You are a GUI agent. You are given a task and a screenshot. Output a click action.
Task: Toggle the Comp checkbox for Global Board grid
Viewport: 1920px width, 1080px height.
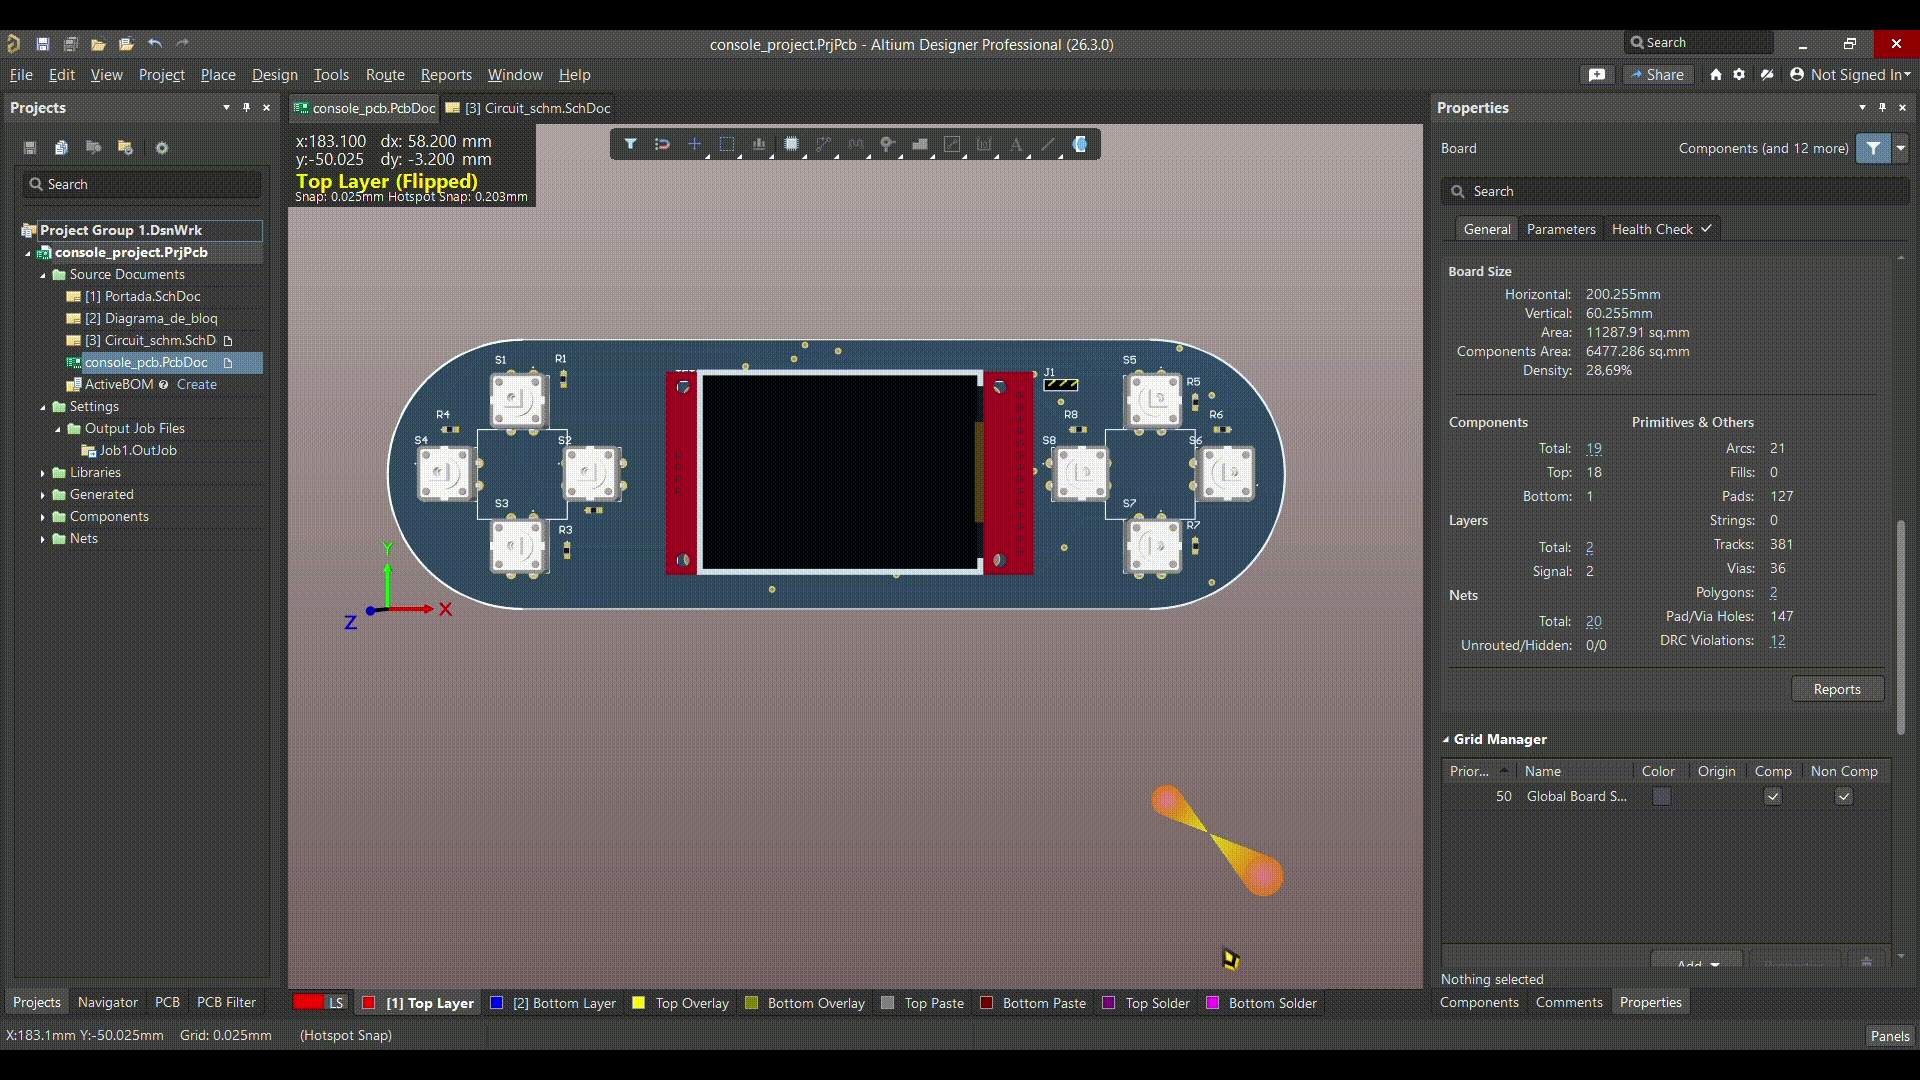[1773, 797]
